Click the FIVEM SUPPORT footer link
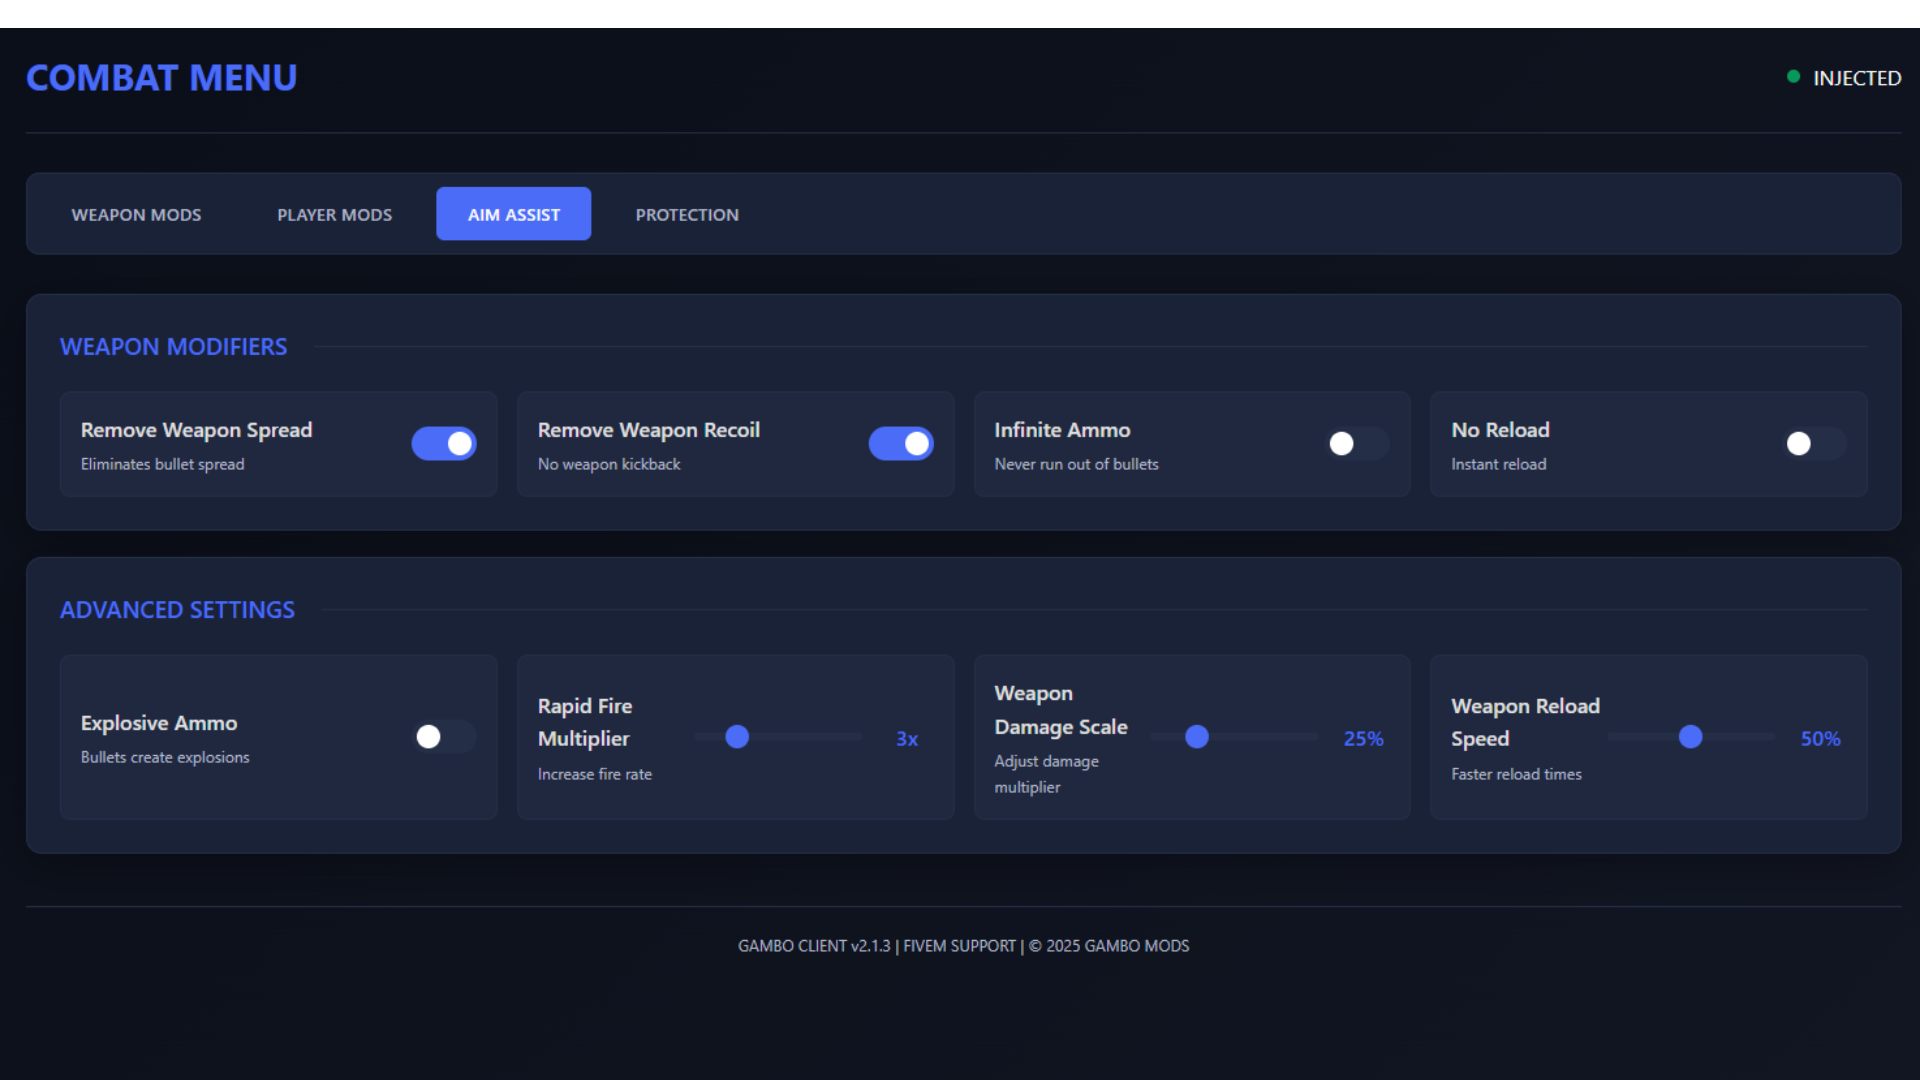The width and height of the screenshot is (1920, 1080). [x=959, y=945]
